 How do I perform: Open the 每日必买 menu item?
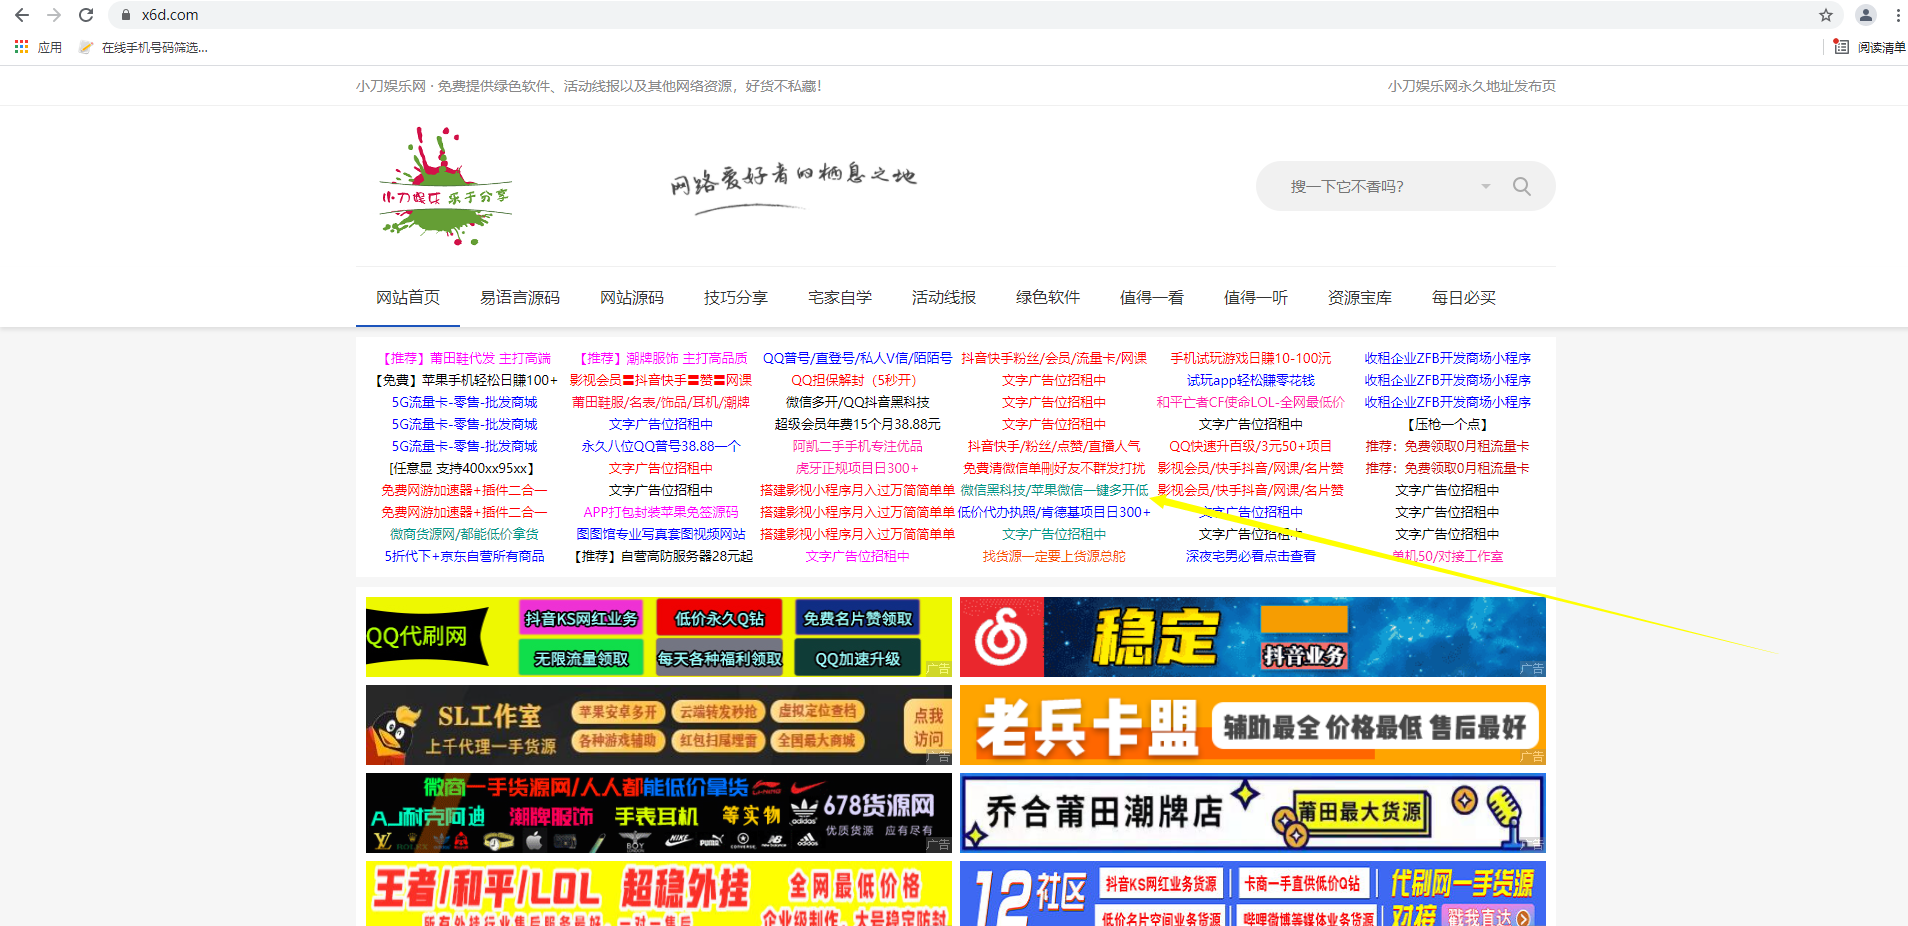(x=1463, y=297)
